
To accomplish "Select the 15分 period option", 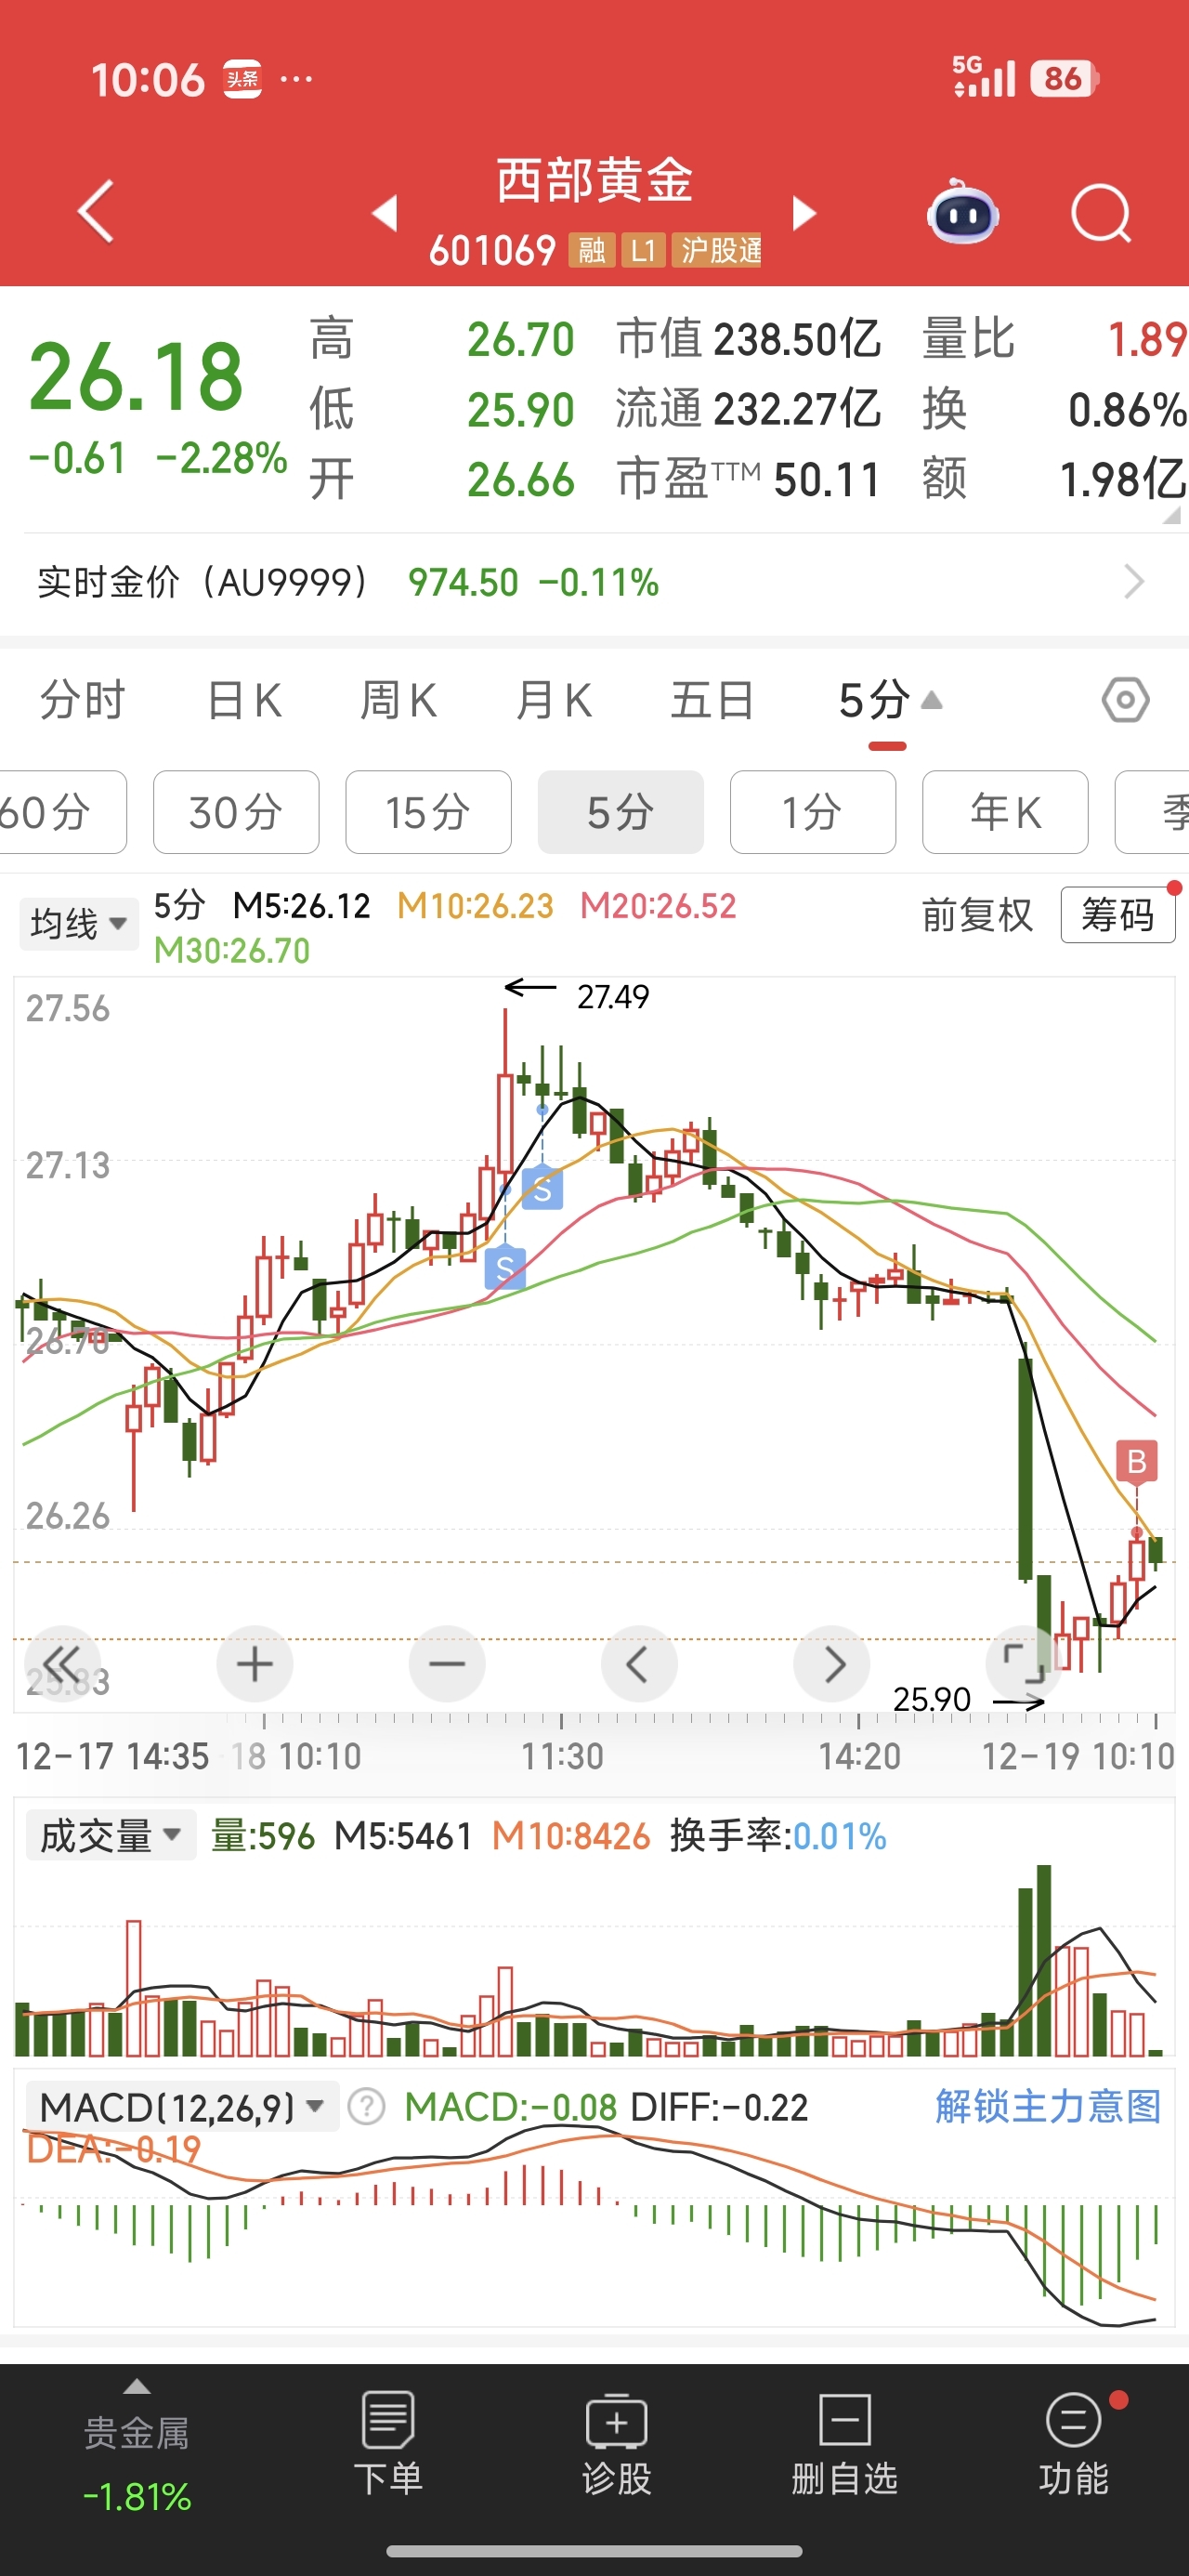I will click(x=428, y=812).
